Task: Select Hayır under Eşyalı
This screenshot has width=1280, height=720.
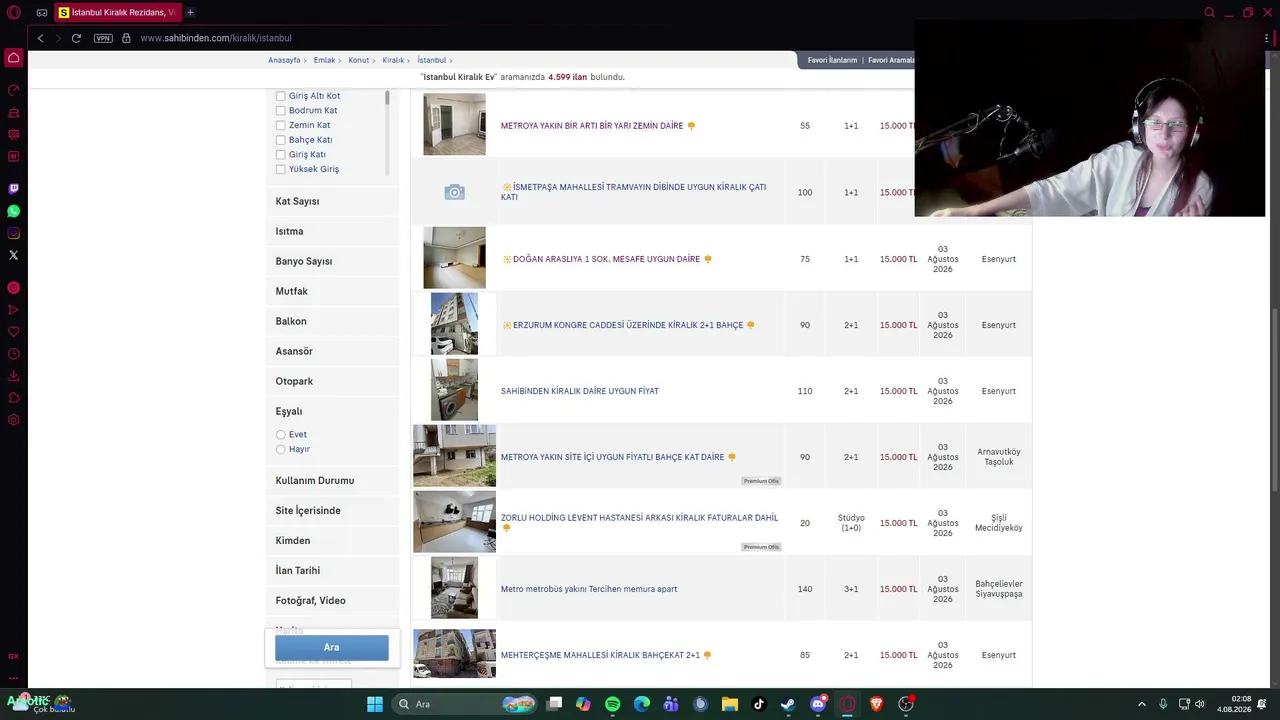Action: pyautogui.click(x=280, y=449)
